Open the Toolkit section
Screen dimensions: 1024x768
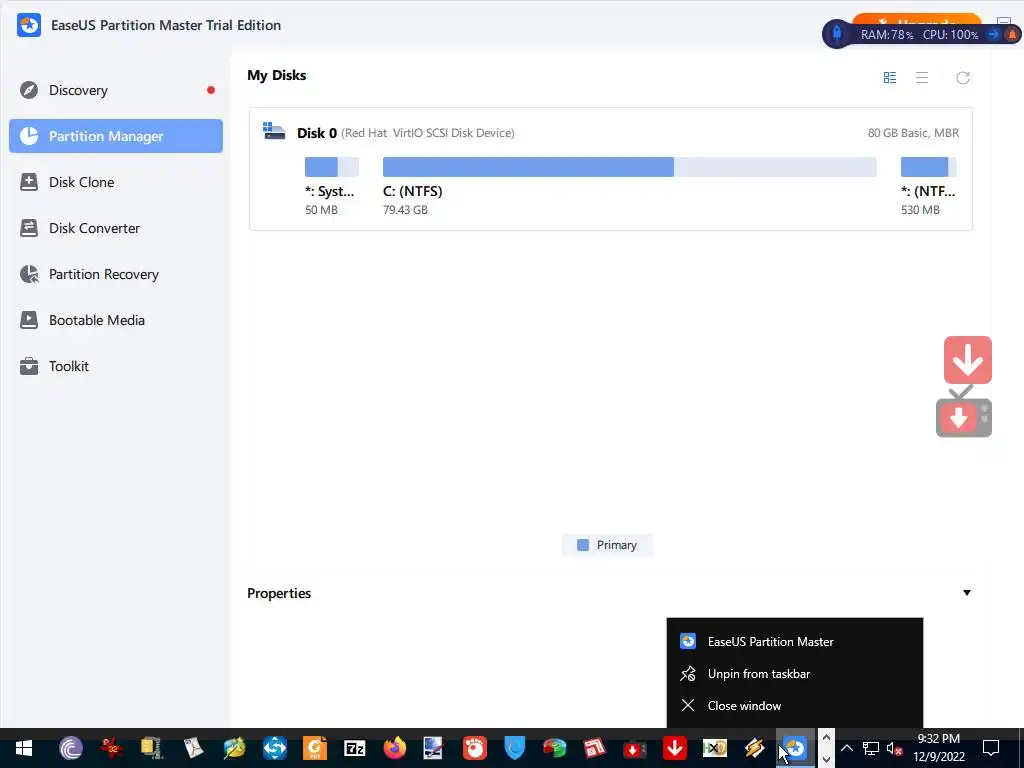click(116, 366)
